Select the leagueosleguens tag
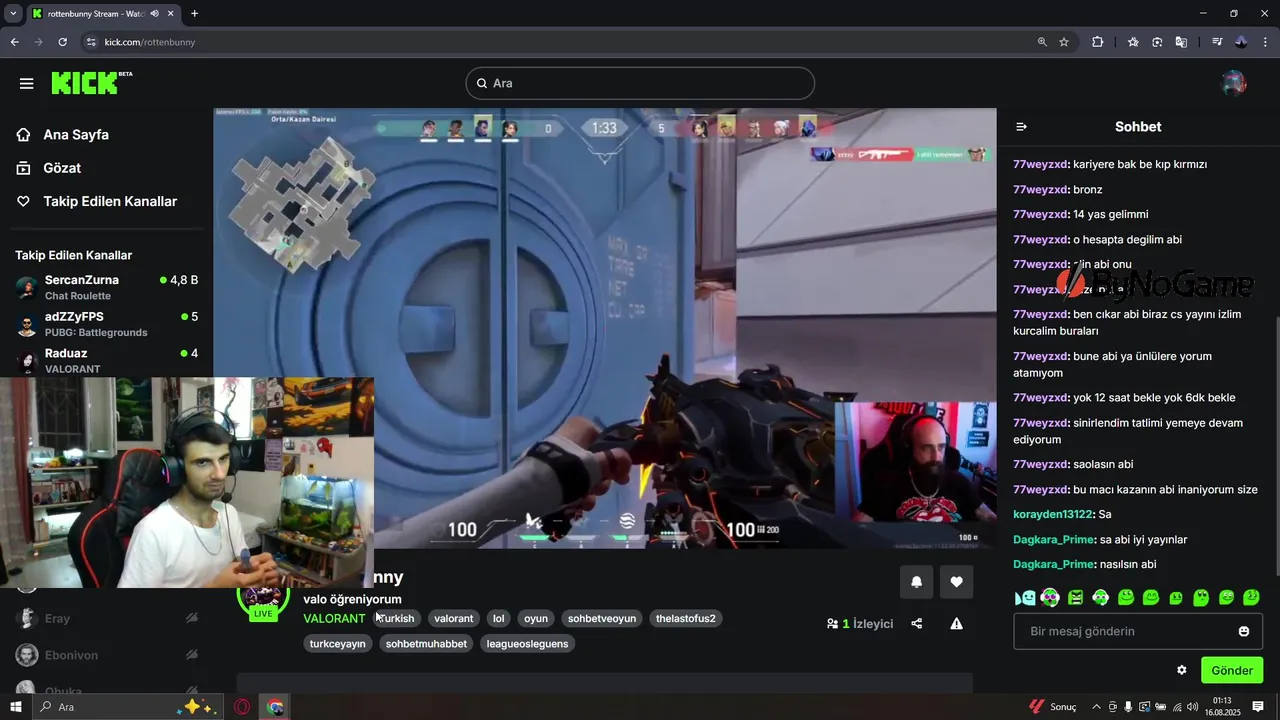 click(x=527, y=644)
